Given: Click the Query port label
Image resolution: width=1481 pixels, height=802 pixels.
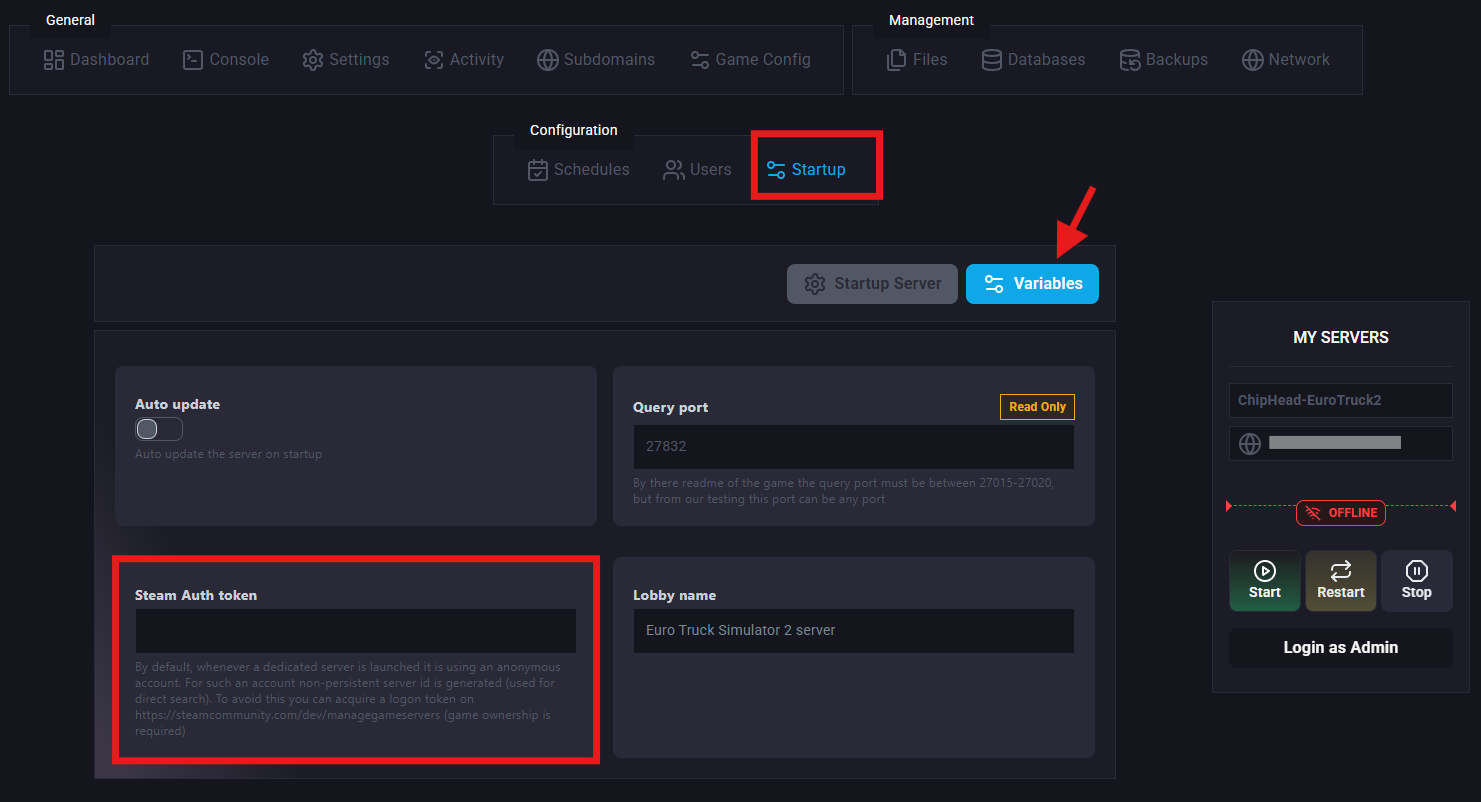Looking at the screenshot, I should point(671,407).
